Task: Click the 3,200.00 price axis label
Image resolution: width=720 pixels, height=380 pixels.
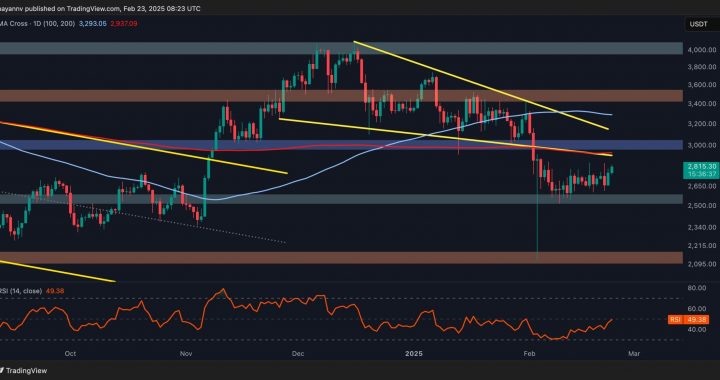Action: point(703,124)
